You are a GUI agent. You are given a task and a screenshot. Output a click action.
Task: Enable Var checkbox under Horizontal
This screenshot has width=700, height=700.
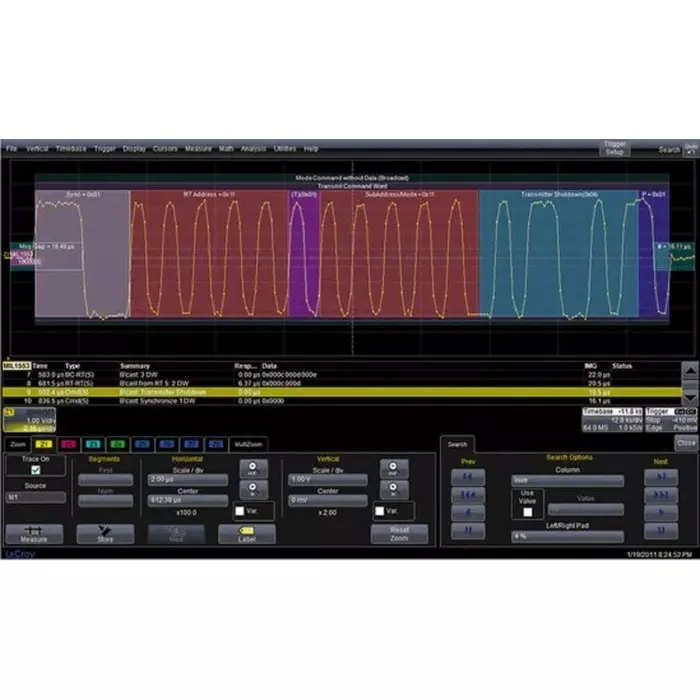click(240, 511)
